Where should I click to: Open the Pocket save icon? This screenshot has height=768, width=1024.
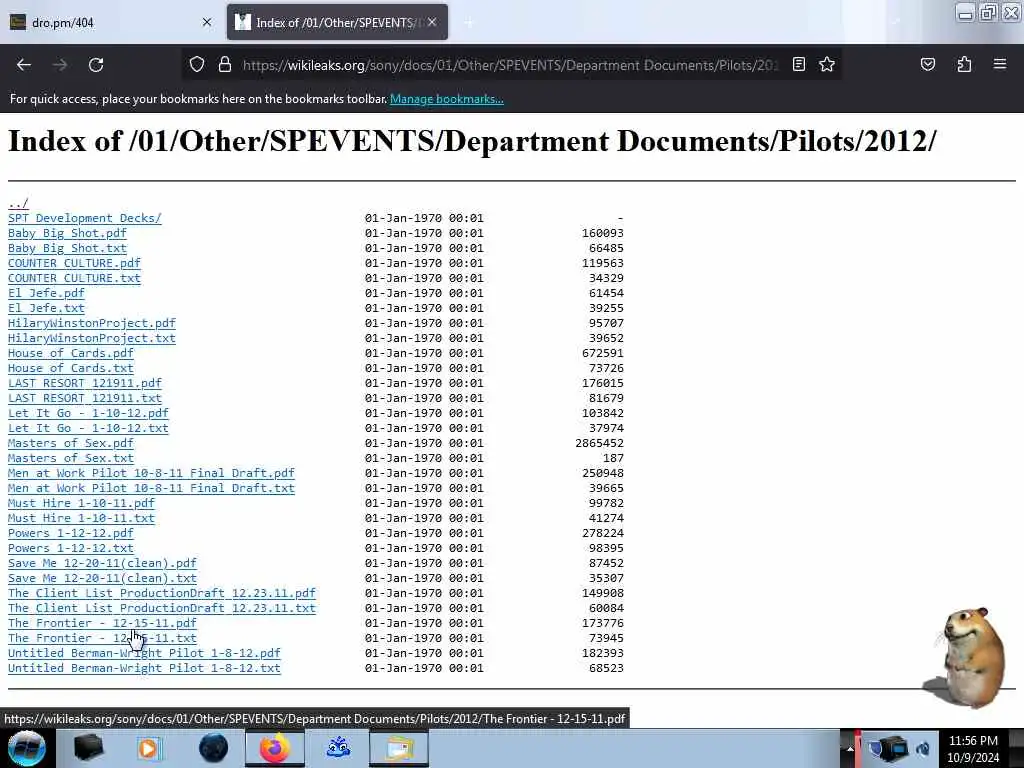pyautogui.click(x=927, y=64)
